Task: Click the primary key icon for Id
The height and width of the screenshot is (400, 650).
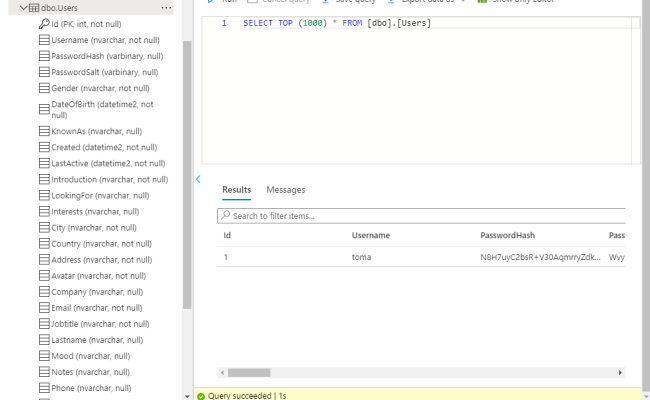Action: [x=44, y=24]
